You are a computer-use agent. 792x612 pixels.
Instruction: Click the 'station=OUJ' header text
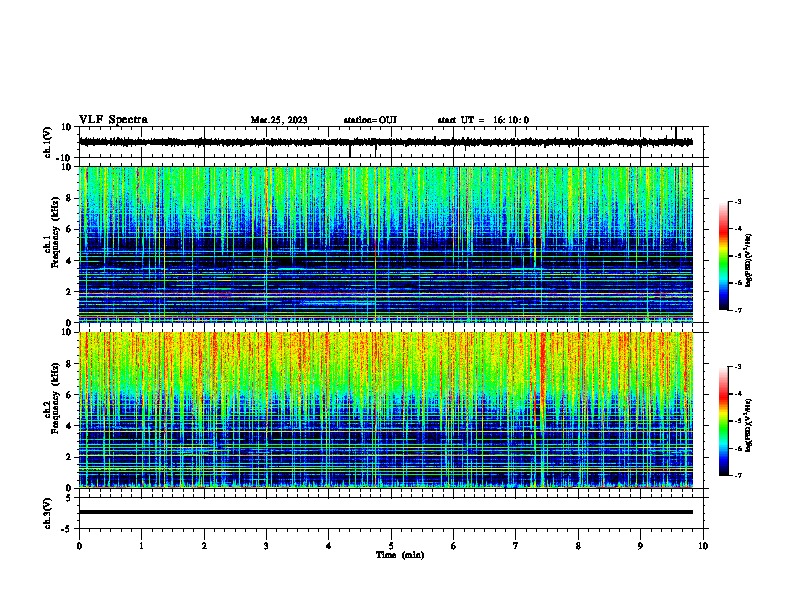[370, 120]
